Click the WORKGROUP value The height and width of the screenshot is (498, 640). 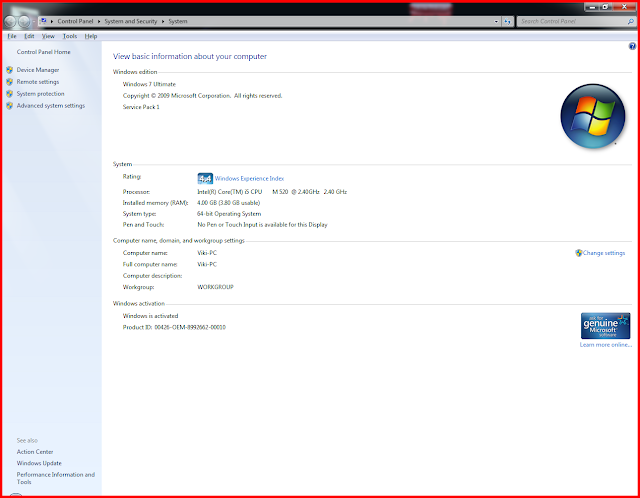point(216,287)
